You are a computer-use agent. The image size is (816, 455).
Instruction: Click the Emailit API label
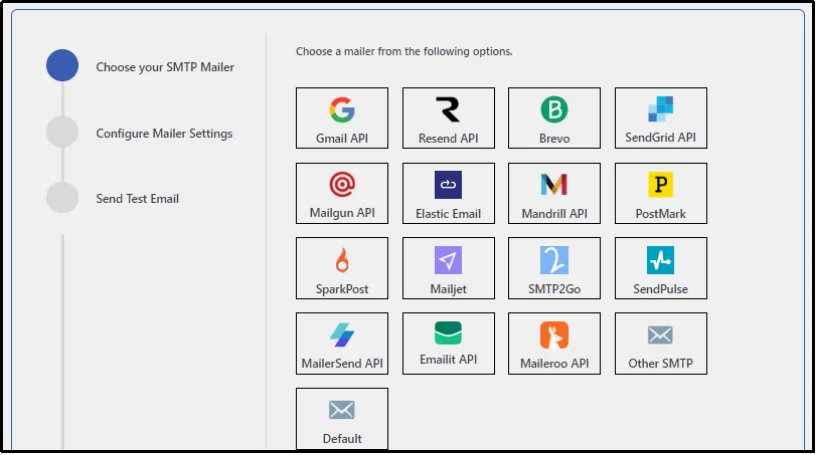448,360
